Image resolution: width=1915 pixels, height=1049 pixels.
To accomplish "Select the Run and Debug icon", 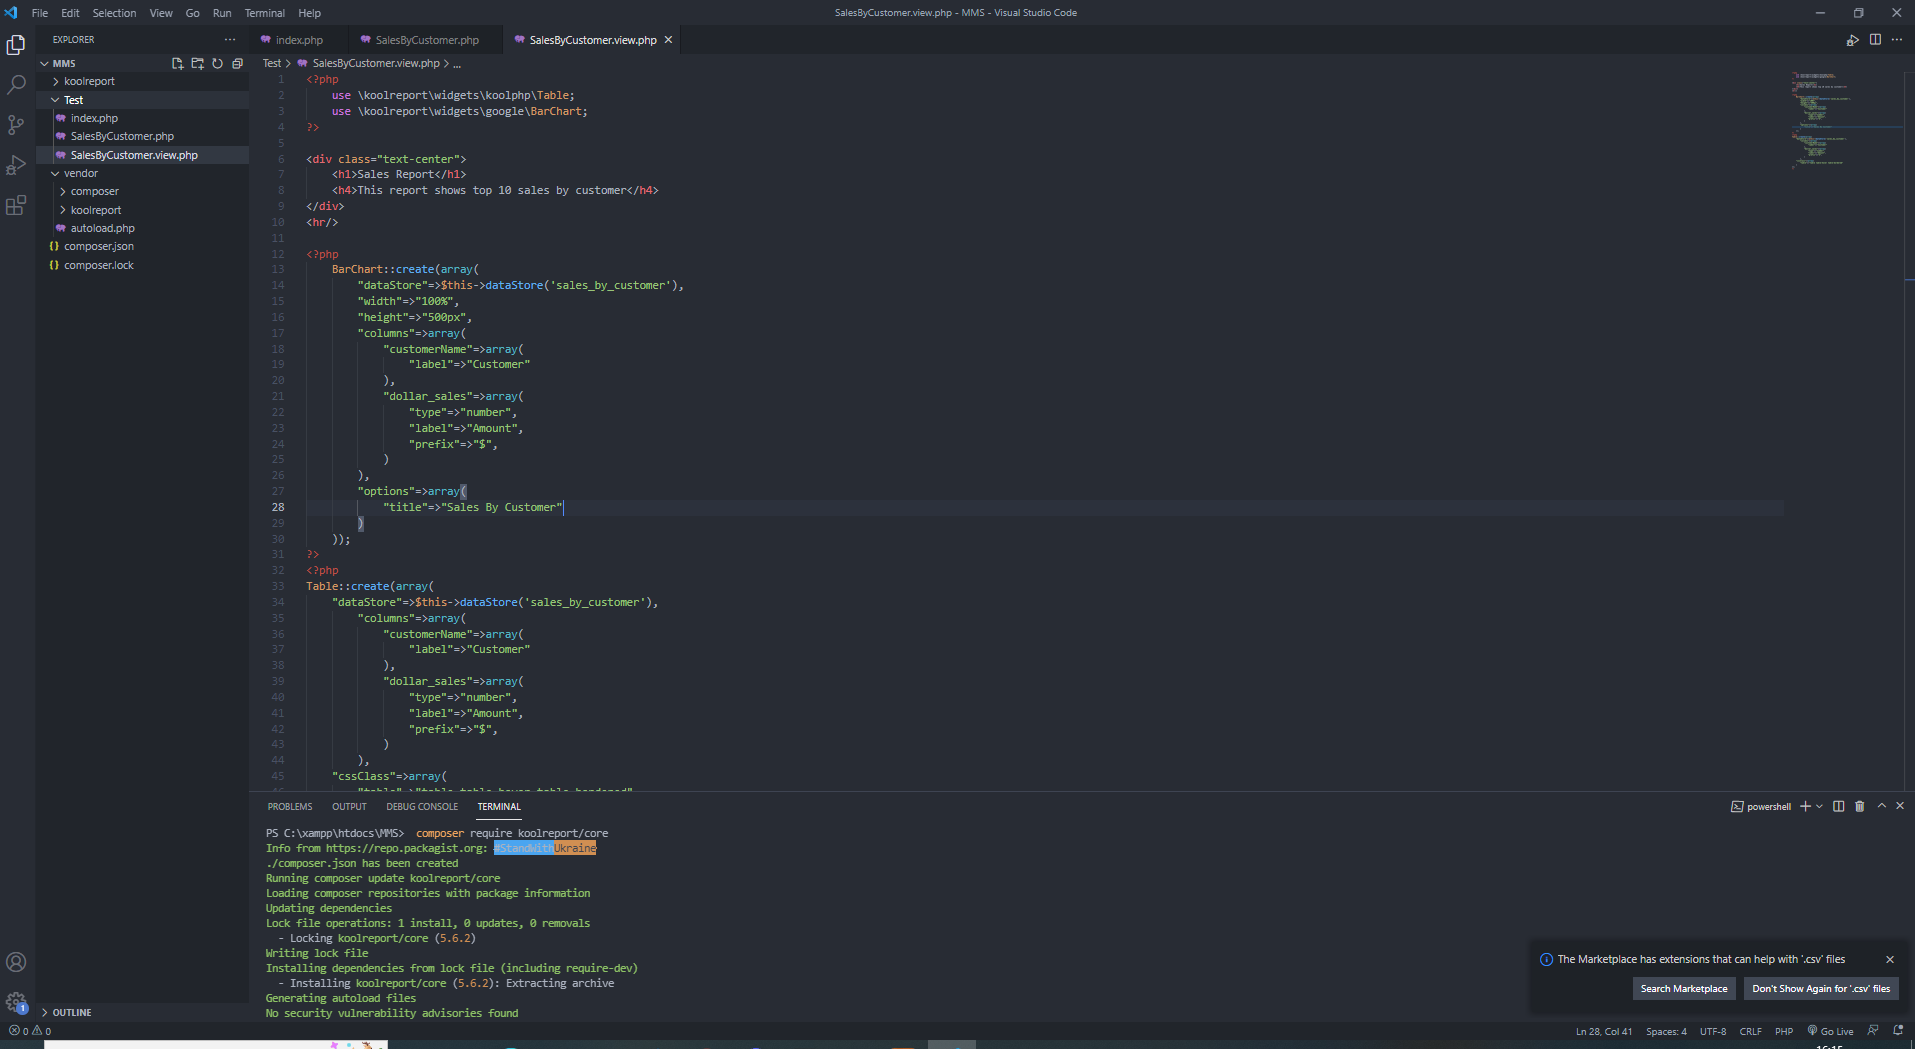I will coord(16,165).
